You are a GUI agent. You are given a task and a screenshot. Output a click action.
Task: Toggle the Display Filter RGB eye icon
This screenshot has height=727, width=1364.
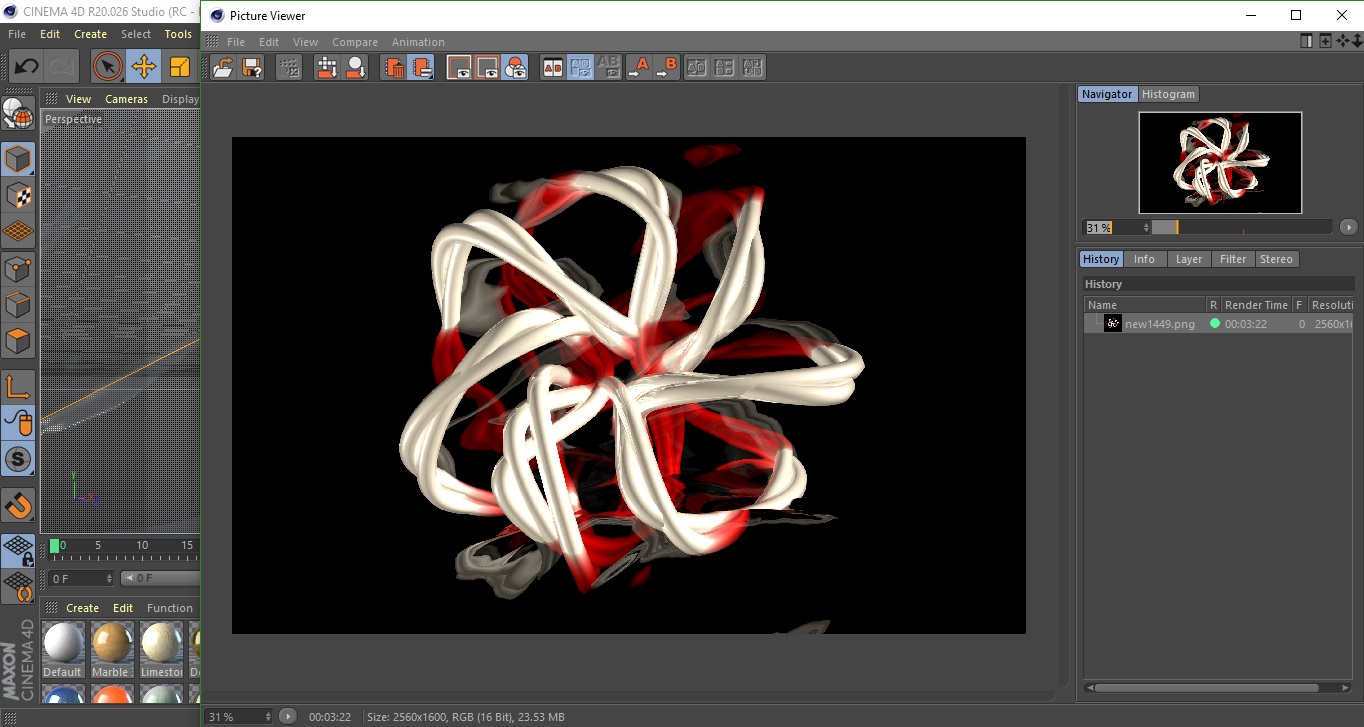point(515,68)
